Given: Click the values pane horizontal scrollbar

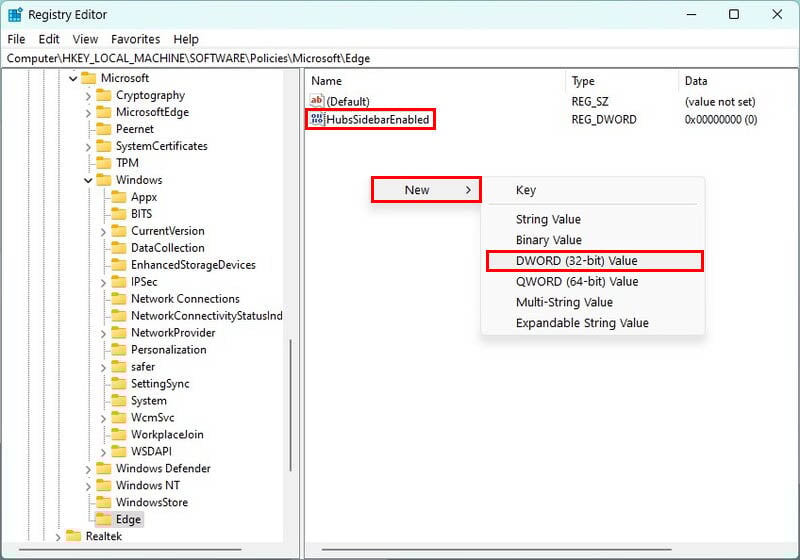Looking at the screenshot, I should tap(496, 550).
